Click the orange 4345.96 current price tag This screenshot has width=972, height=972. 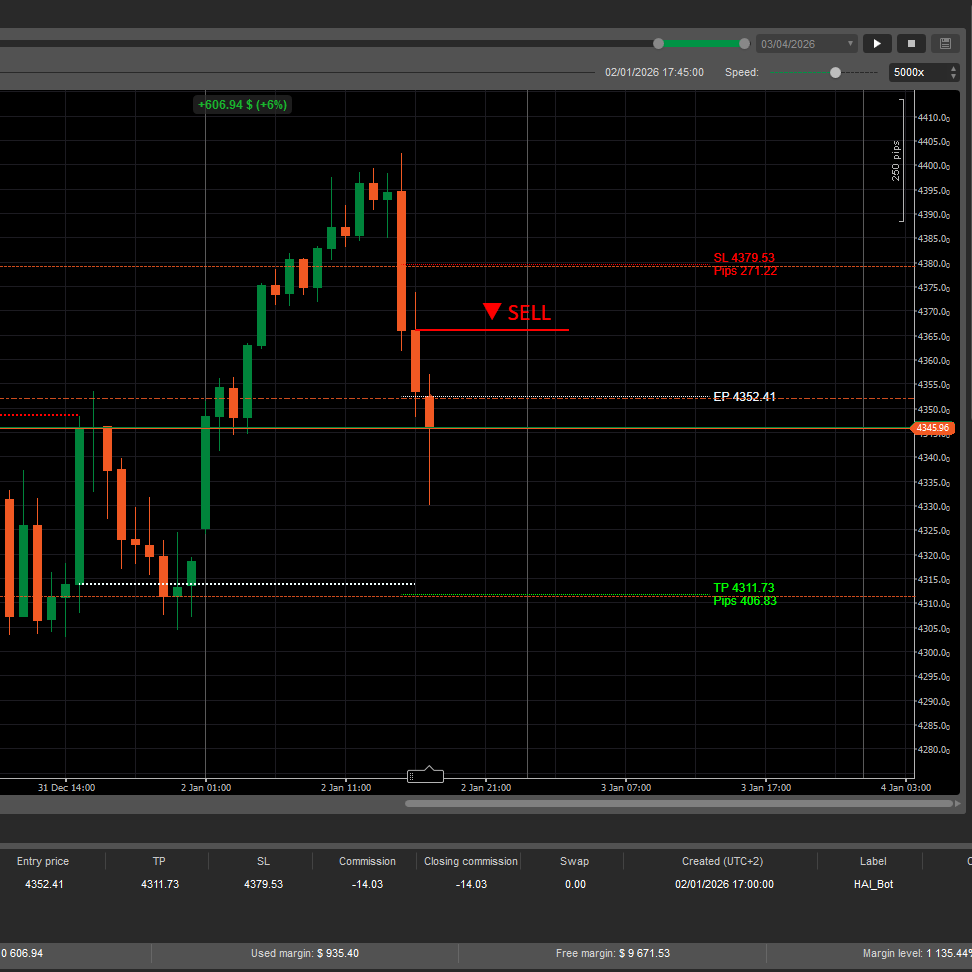click(932, 428)
